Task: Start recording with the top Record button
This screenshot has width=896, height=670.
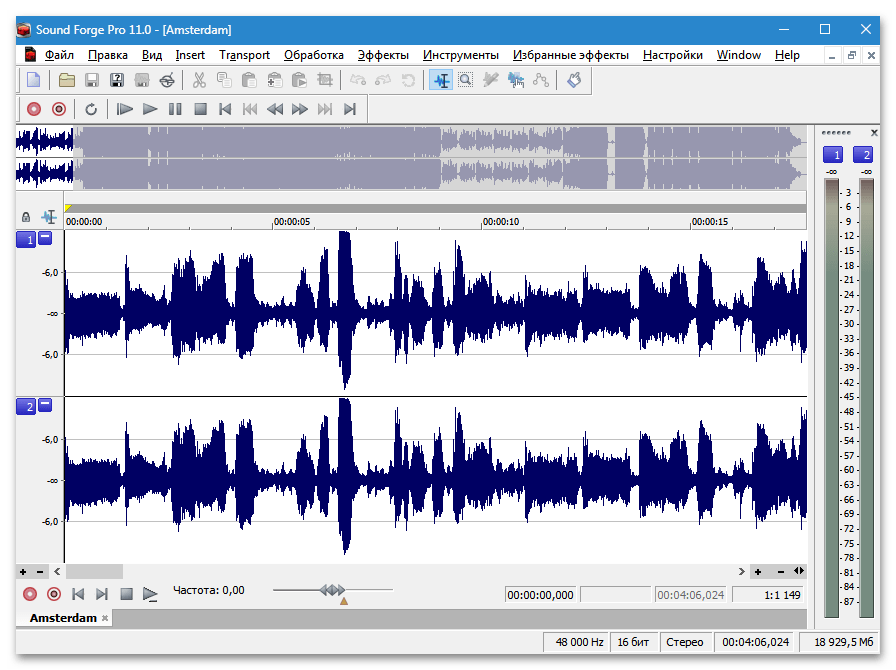Action: (34, 109)
